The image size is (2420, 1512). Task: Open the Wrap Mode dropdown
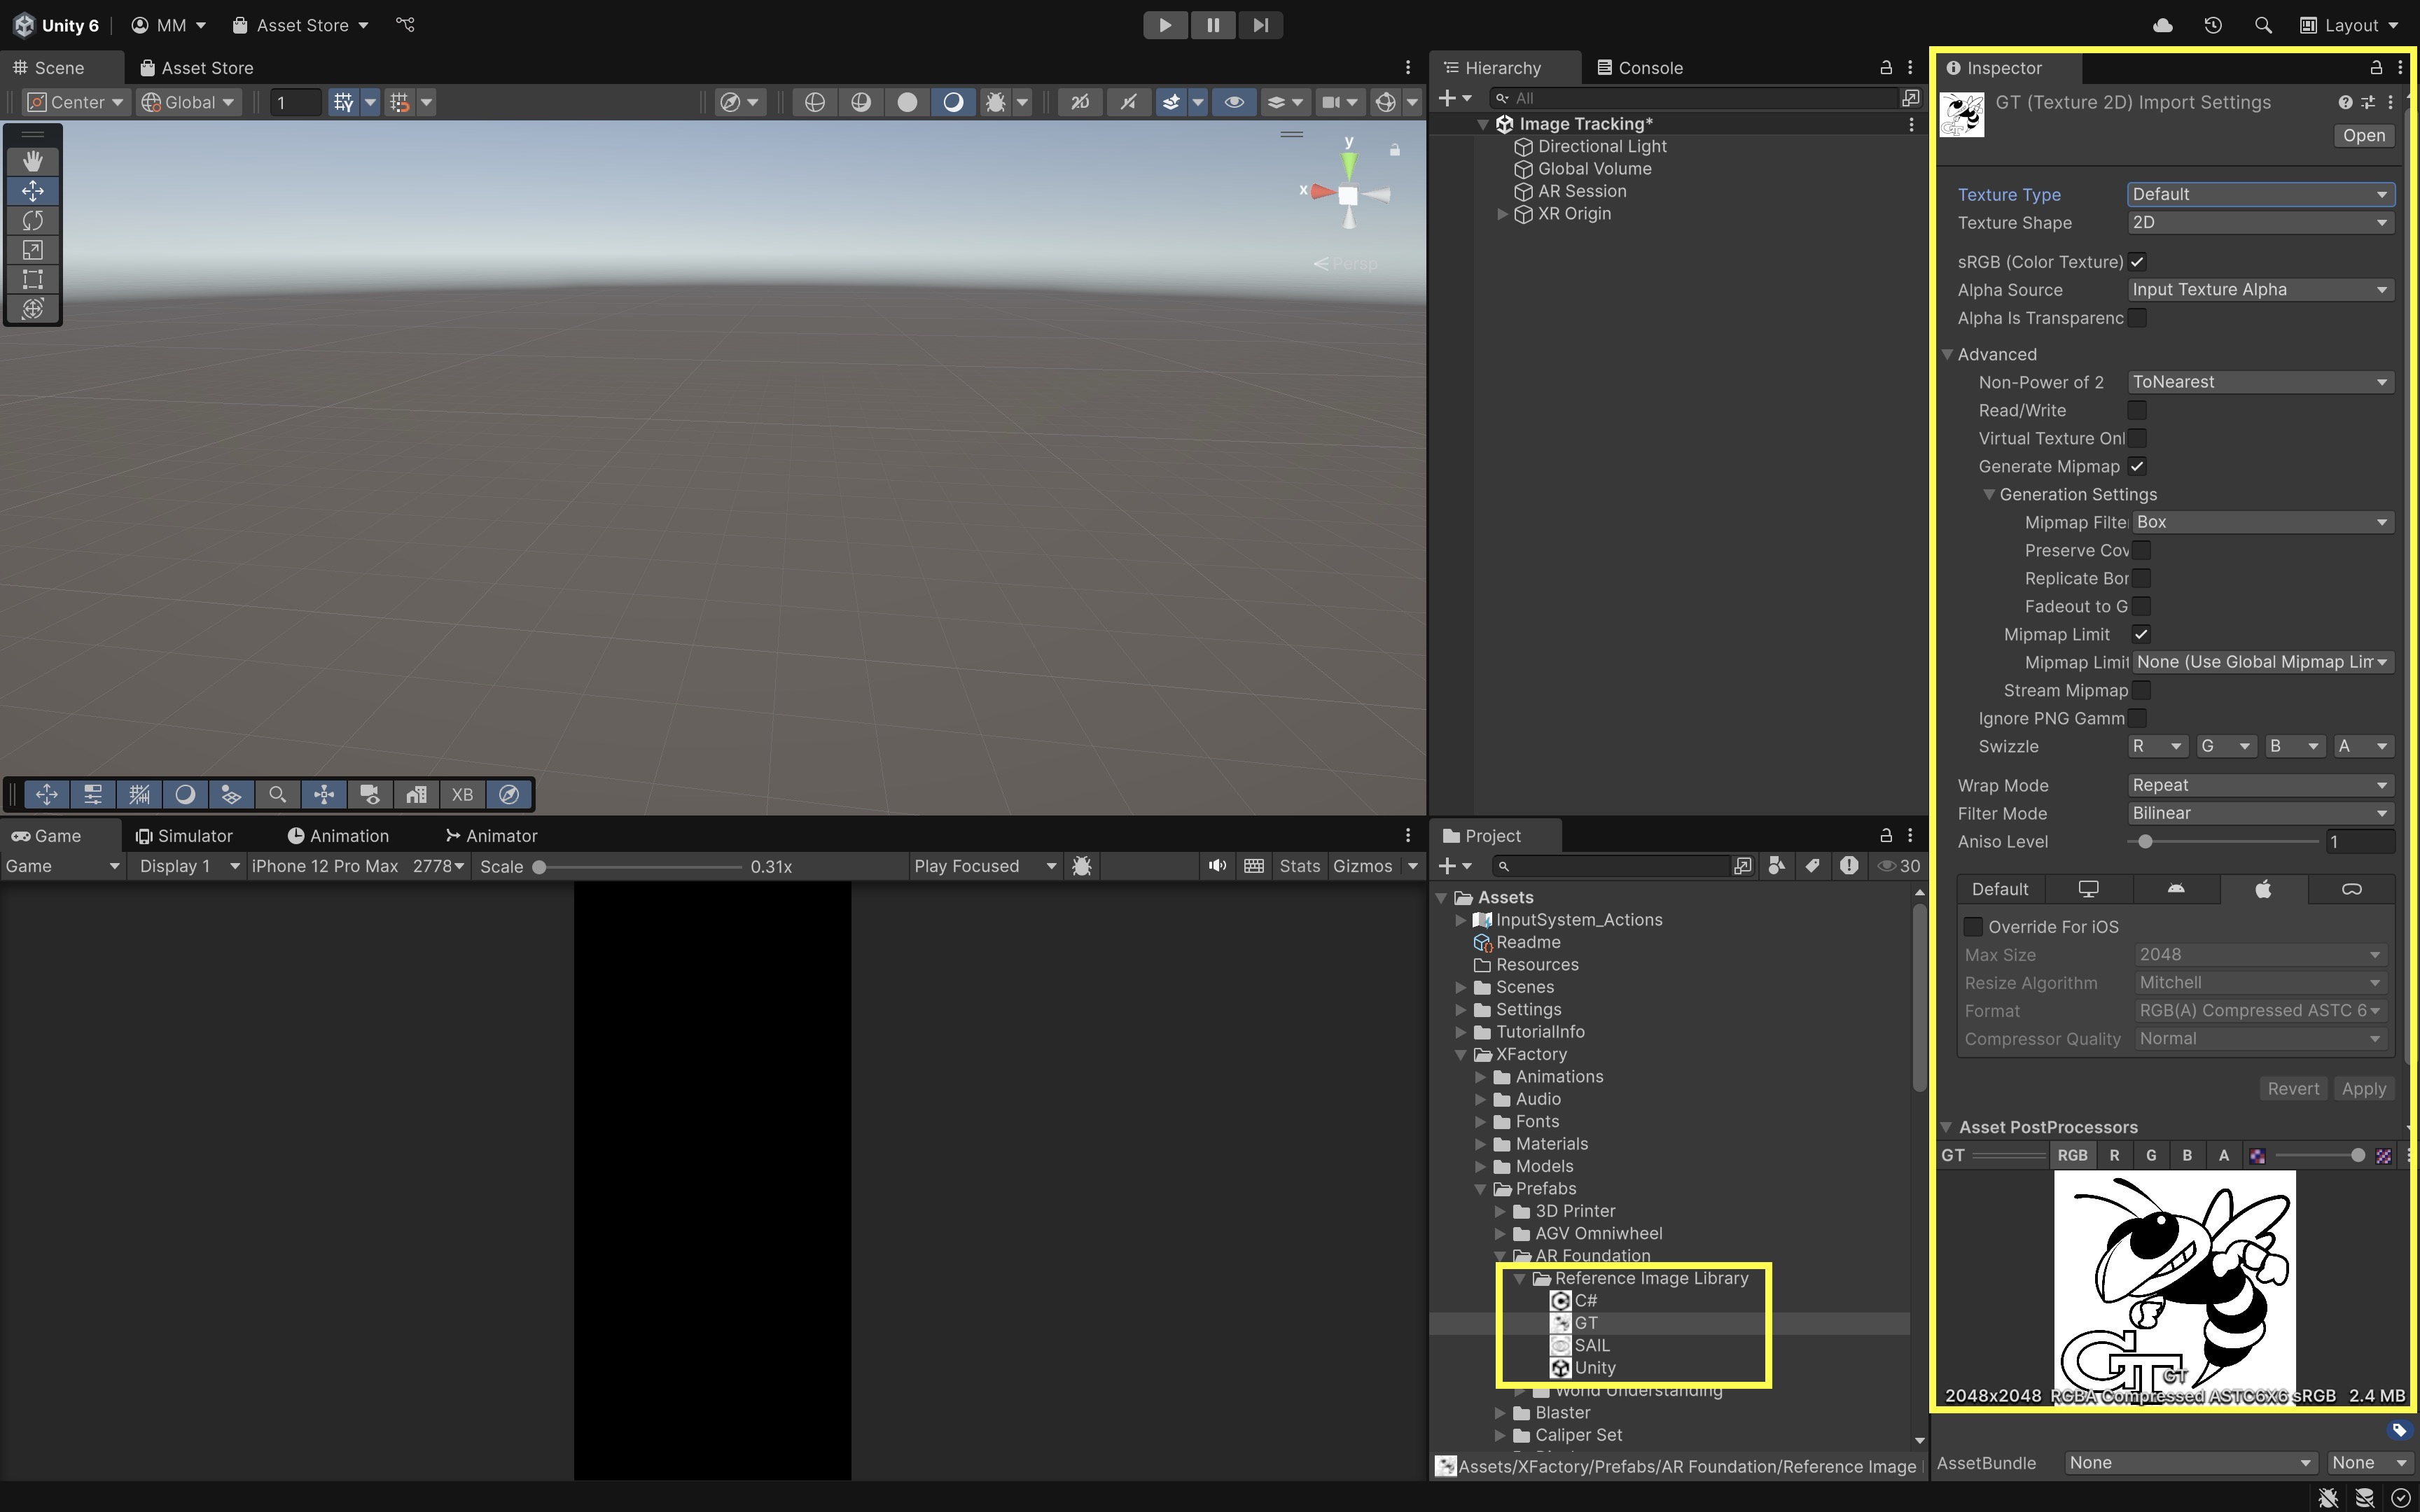(x=2259, y=785)
